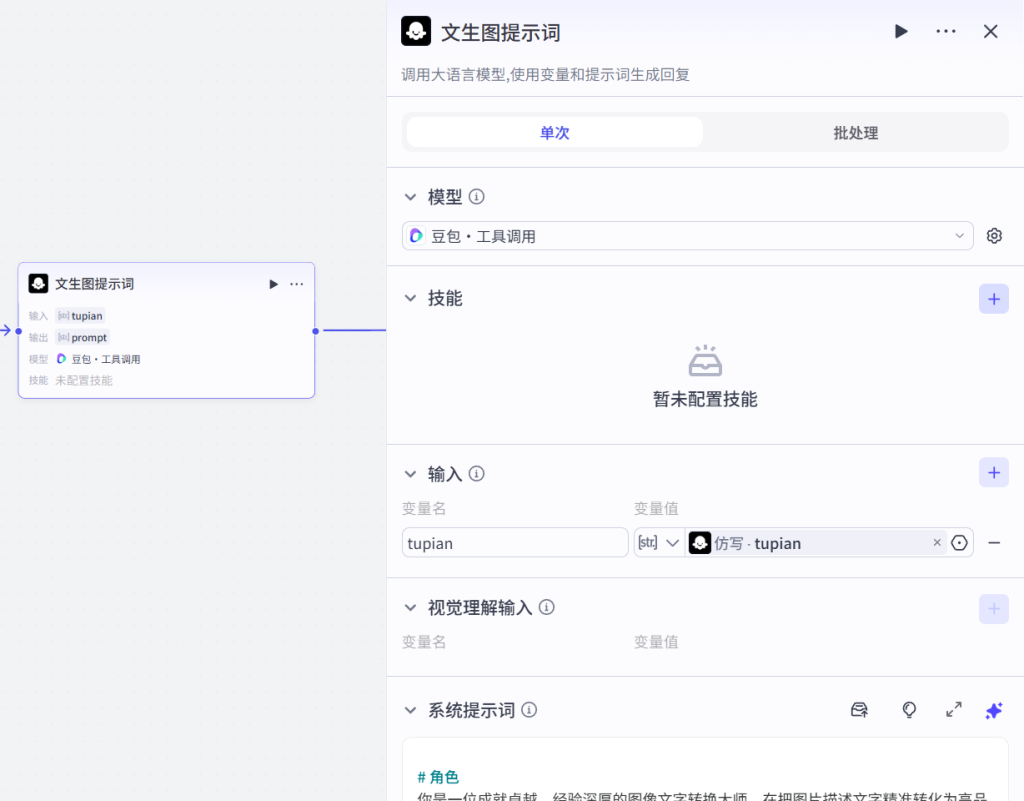Viewport: 1024px width, 801px height.
Task: Click the tupian variable name field
Action: tap(515, 543)
